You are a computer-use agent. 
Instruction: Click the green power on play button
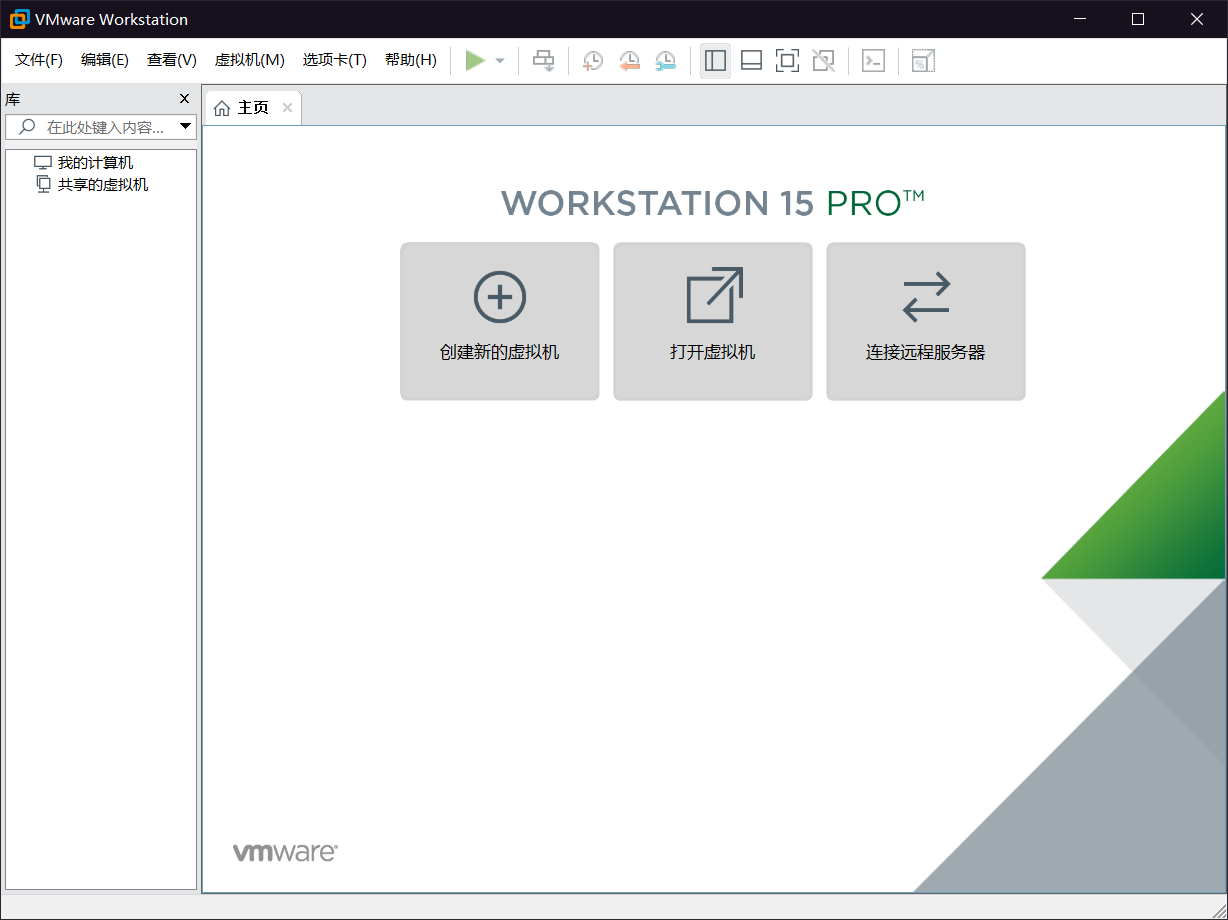tap(475, 61)
